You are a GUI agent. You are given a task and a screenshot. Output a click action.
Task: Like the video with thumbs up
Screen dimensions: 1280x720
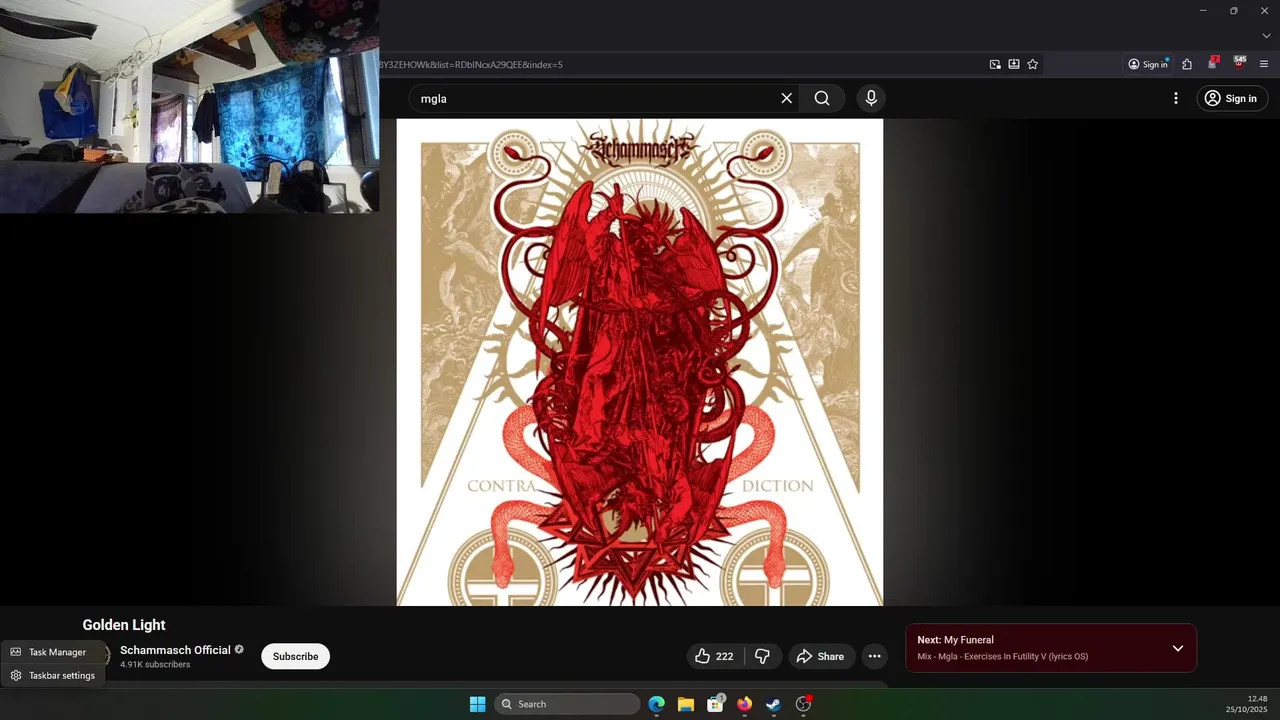(714, 656)
